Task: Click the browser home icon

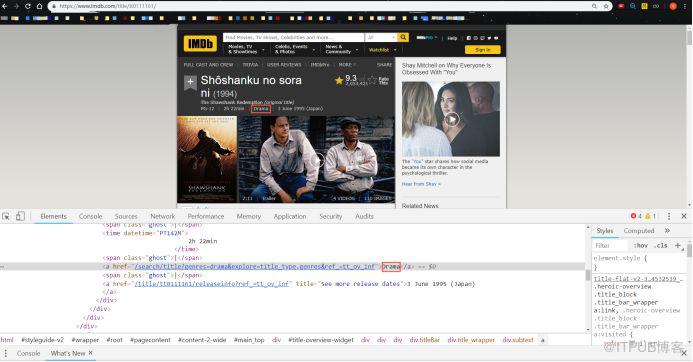Action: [x=39, y=6]
